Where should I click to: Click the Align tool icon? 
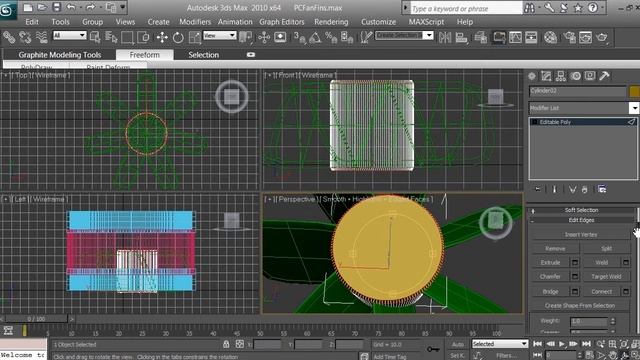(461, 38)
